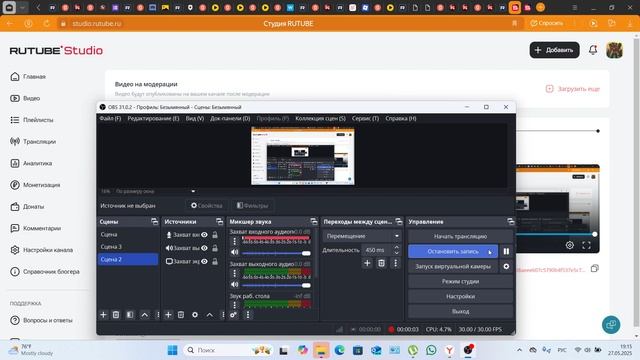Lock the speaker output capture source
This screenshot has height=360, width=640.
[x=215, y=248]
